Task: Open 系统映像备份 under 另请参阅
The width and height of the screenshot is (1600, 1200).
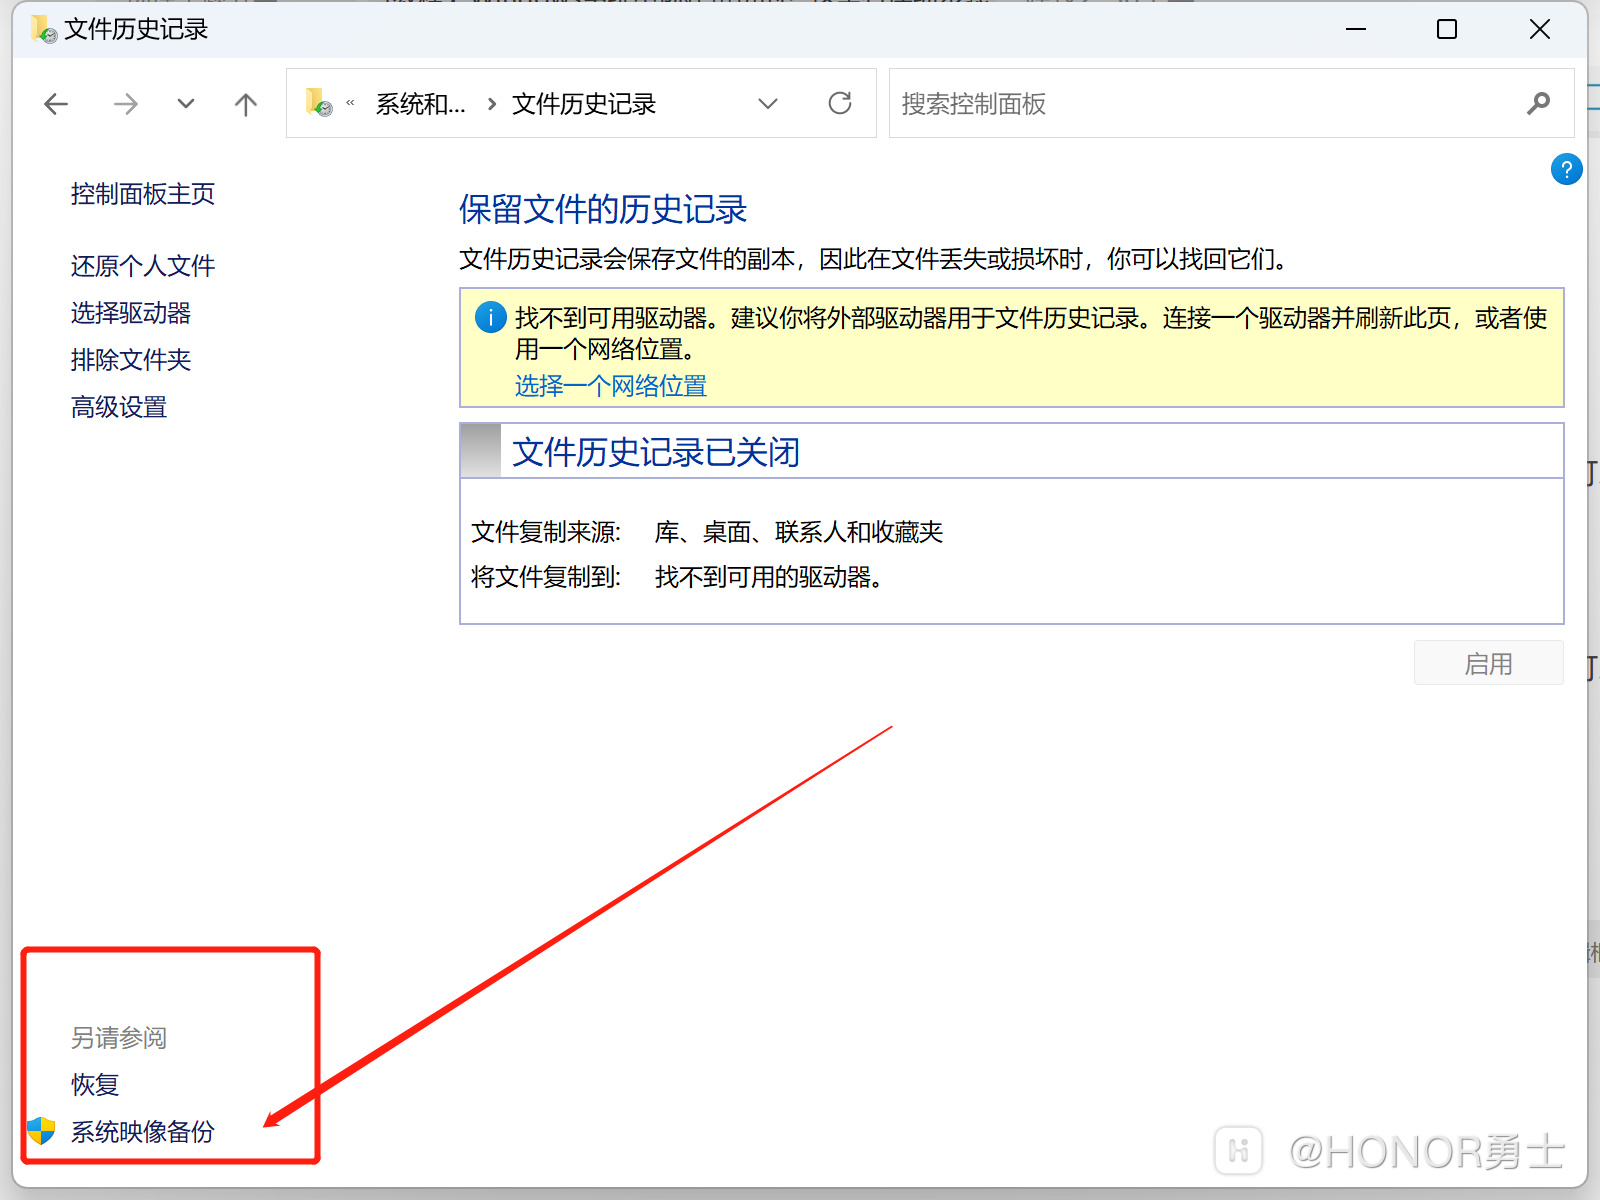Action: click(x=144, y=1131)
